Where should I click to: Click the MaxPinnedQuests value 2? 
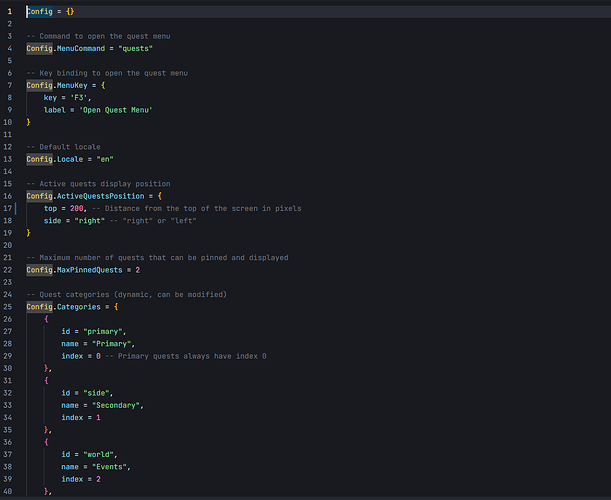[x=138, y=270]
